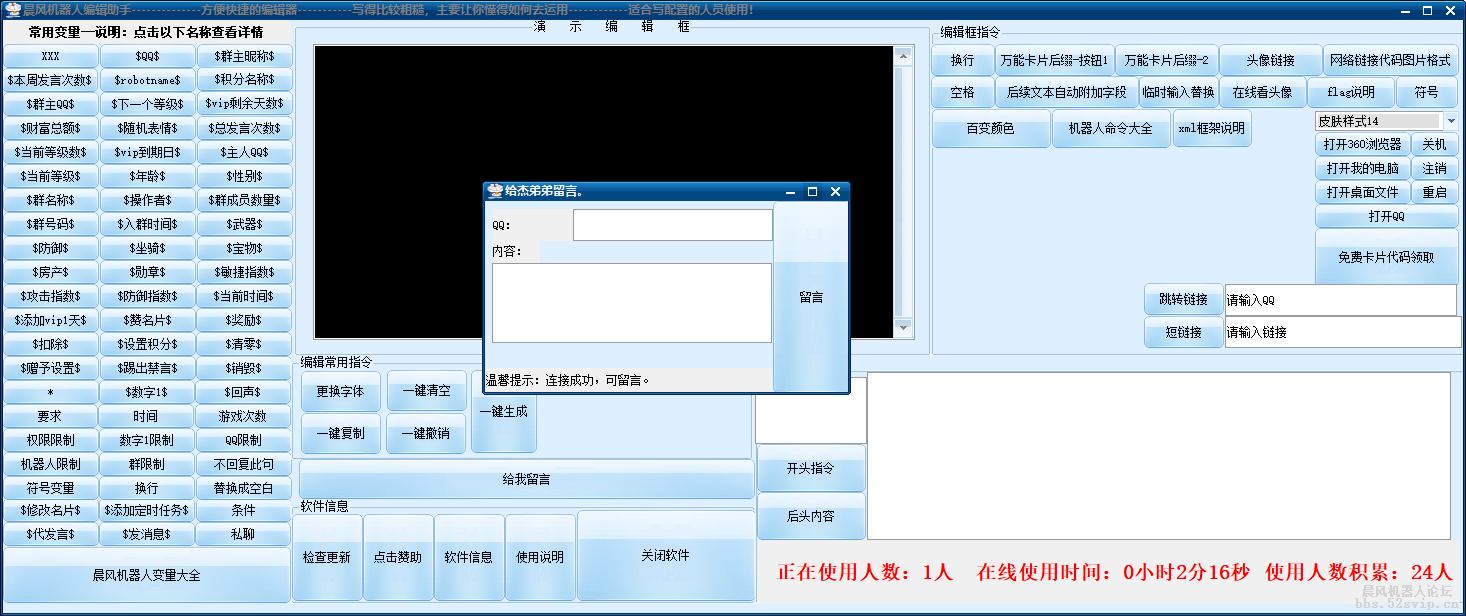Open the 符号 symbol tool
The height and width of the screenshot is (616, 1466).
tap(1427, 92)
